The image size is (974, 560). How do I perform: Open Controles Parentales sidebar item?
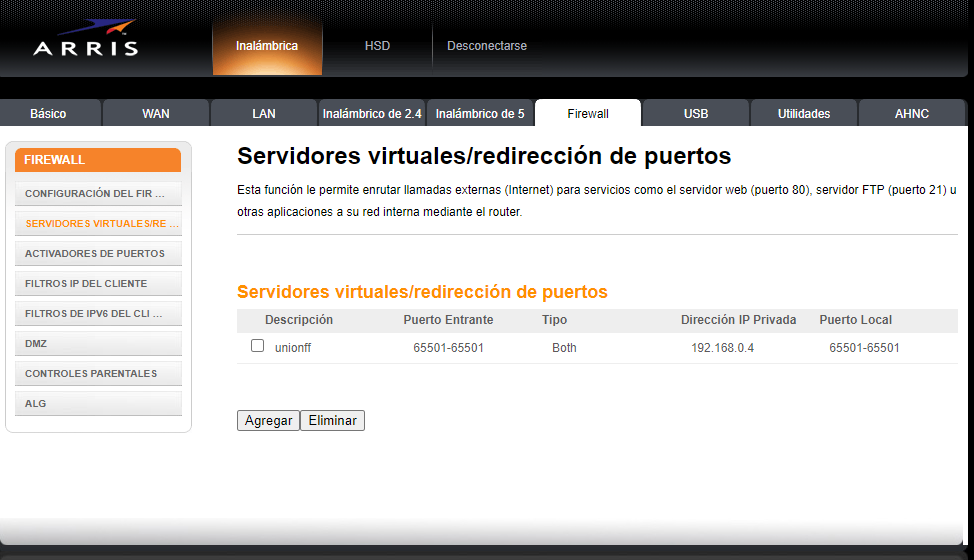coord(98,374)
